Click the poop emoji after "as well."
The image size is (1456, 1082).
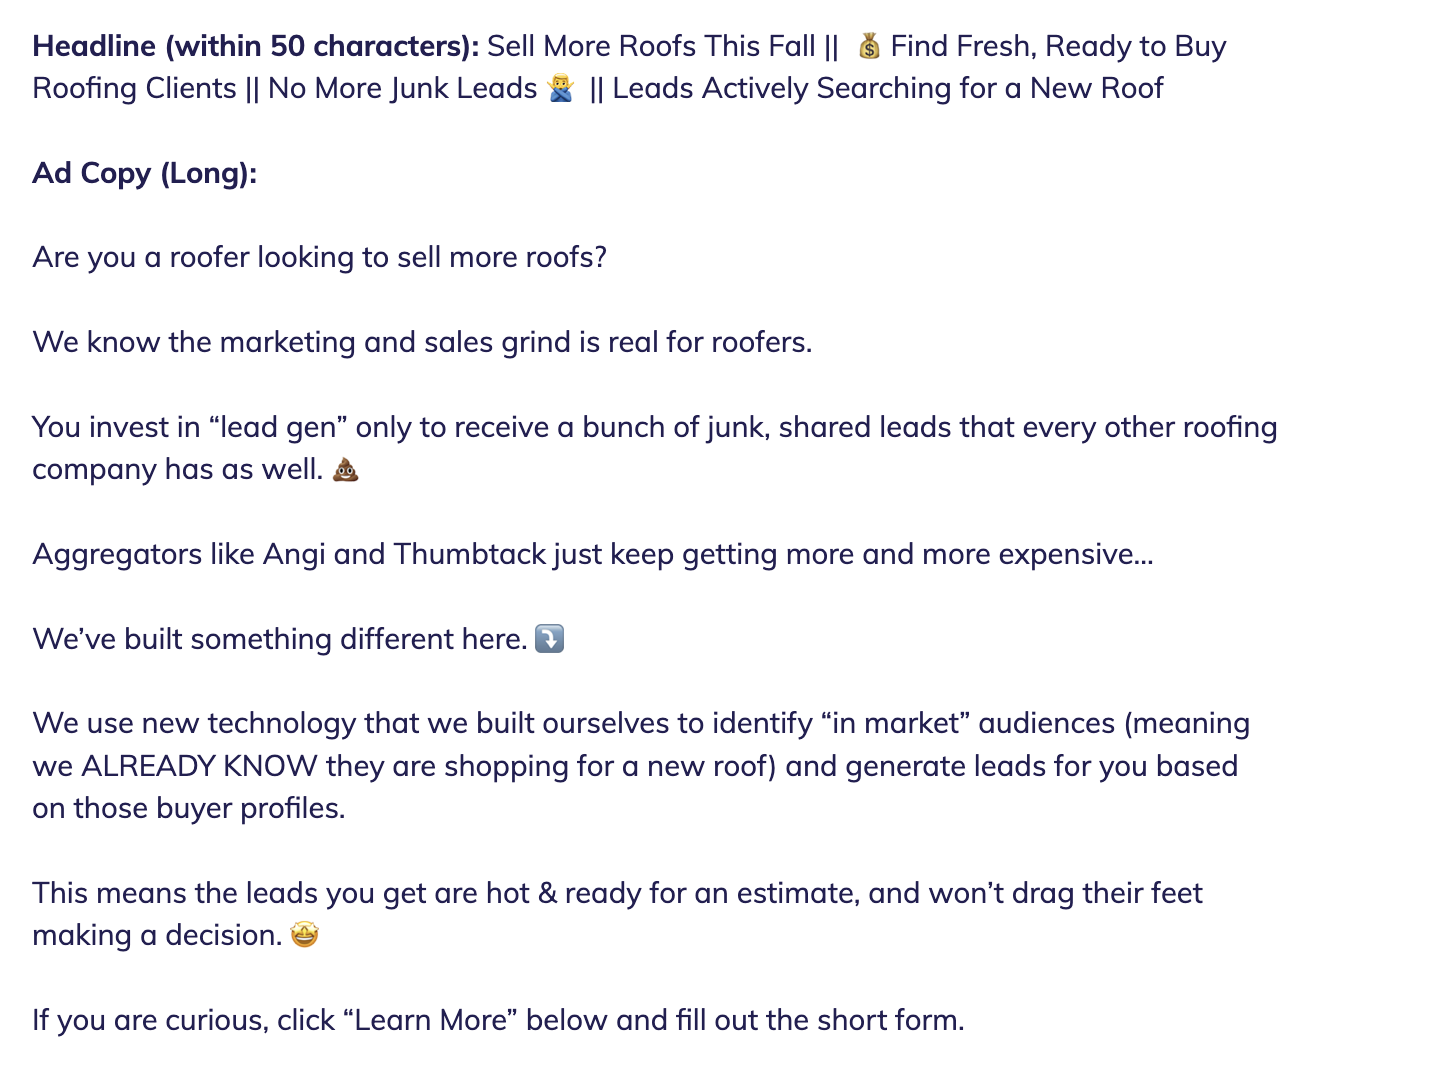(x=345, y=469)
